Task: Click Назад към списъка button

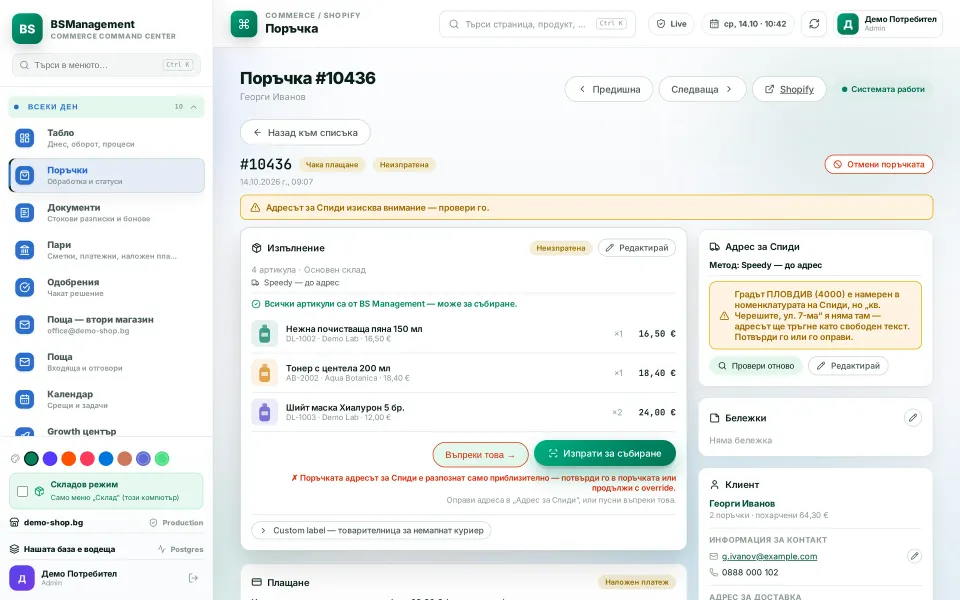Action: 305,132
